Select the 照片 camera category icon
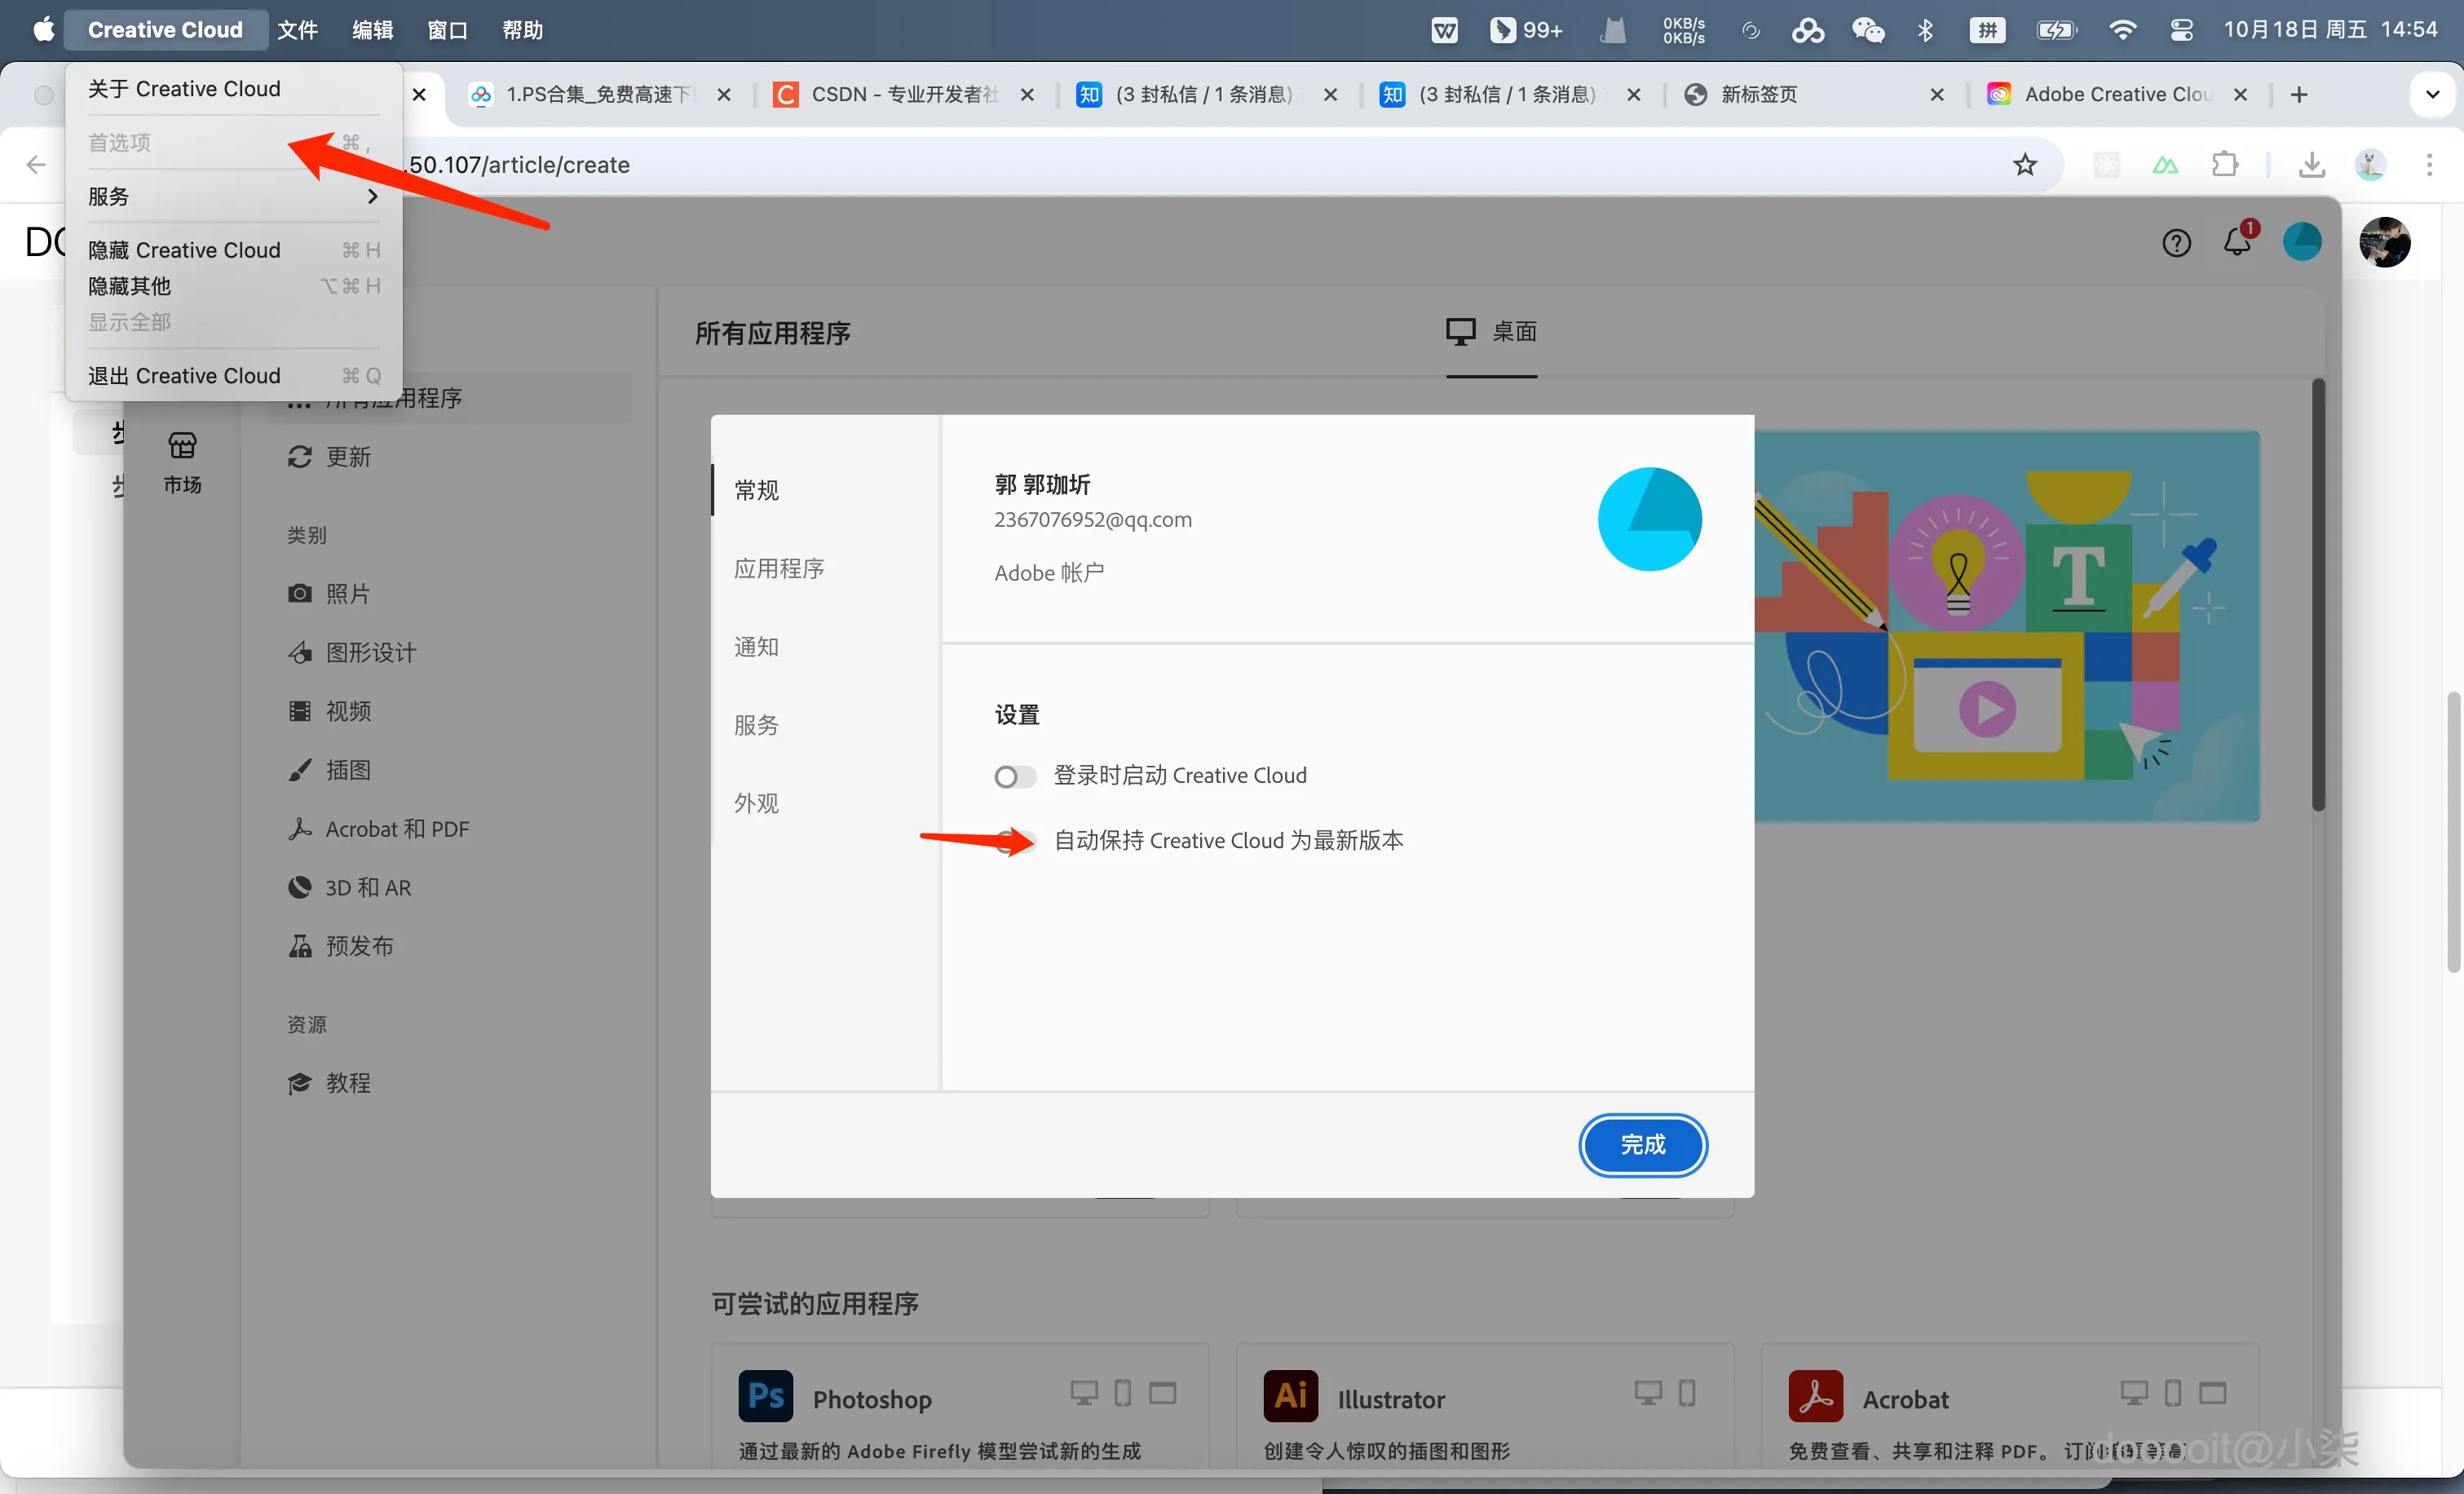This screenshot has height=1494, width=2464. click(299, 592)
